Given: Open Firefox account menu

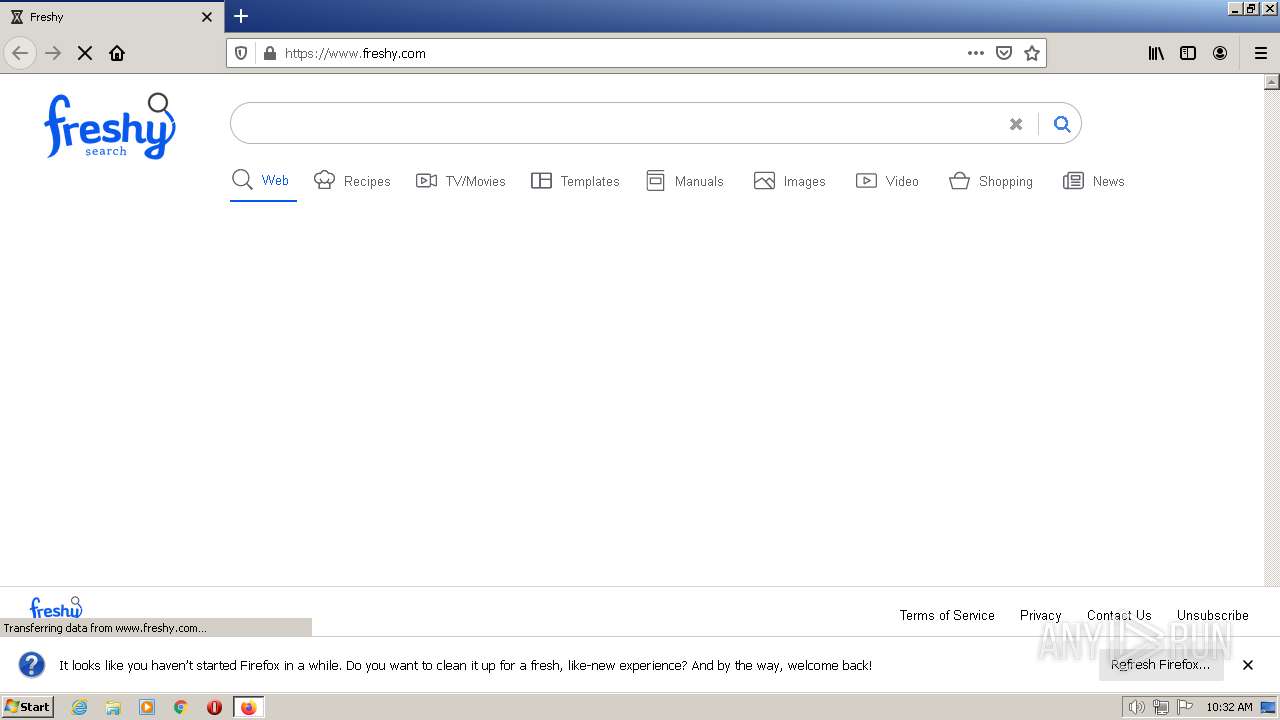Looking at the screenshot, I should tap(1220, 53).
